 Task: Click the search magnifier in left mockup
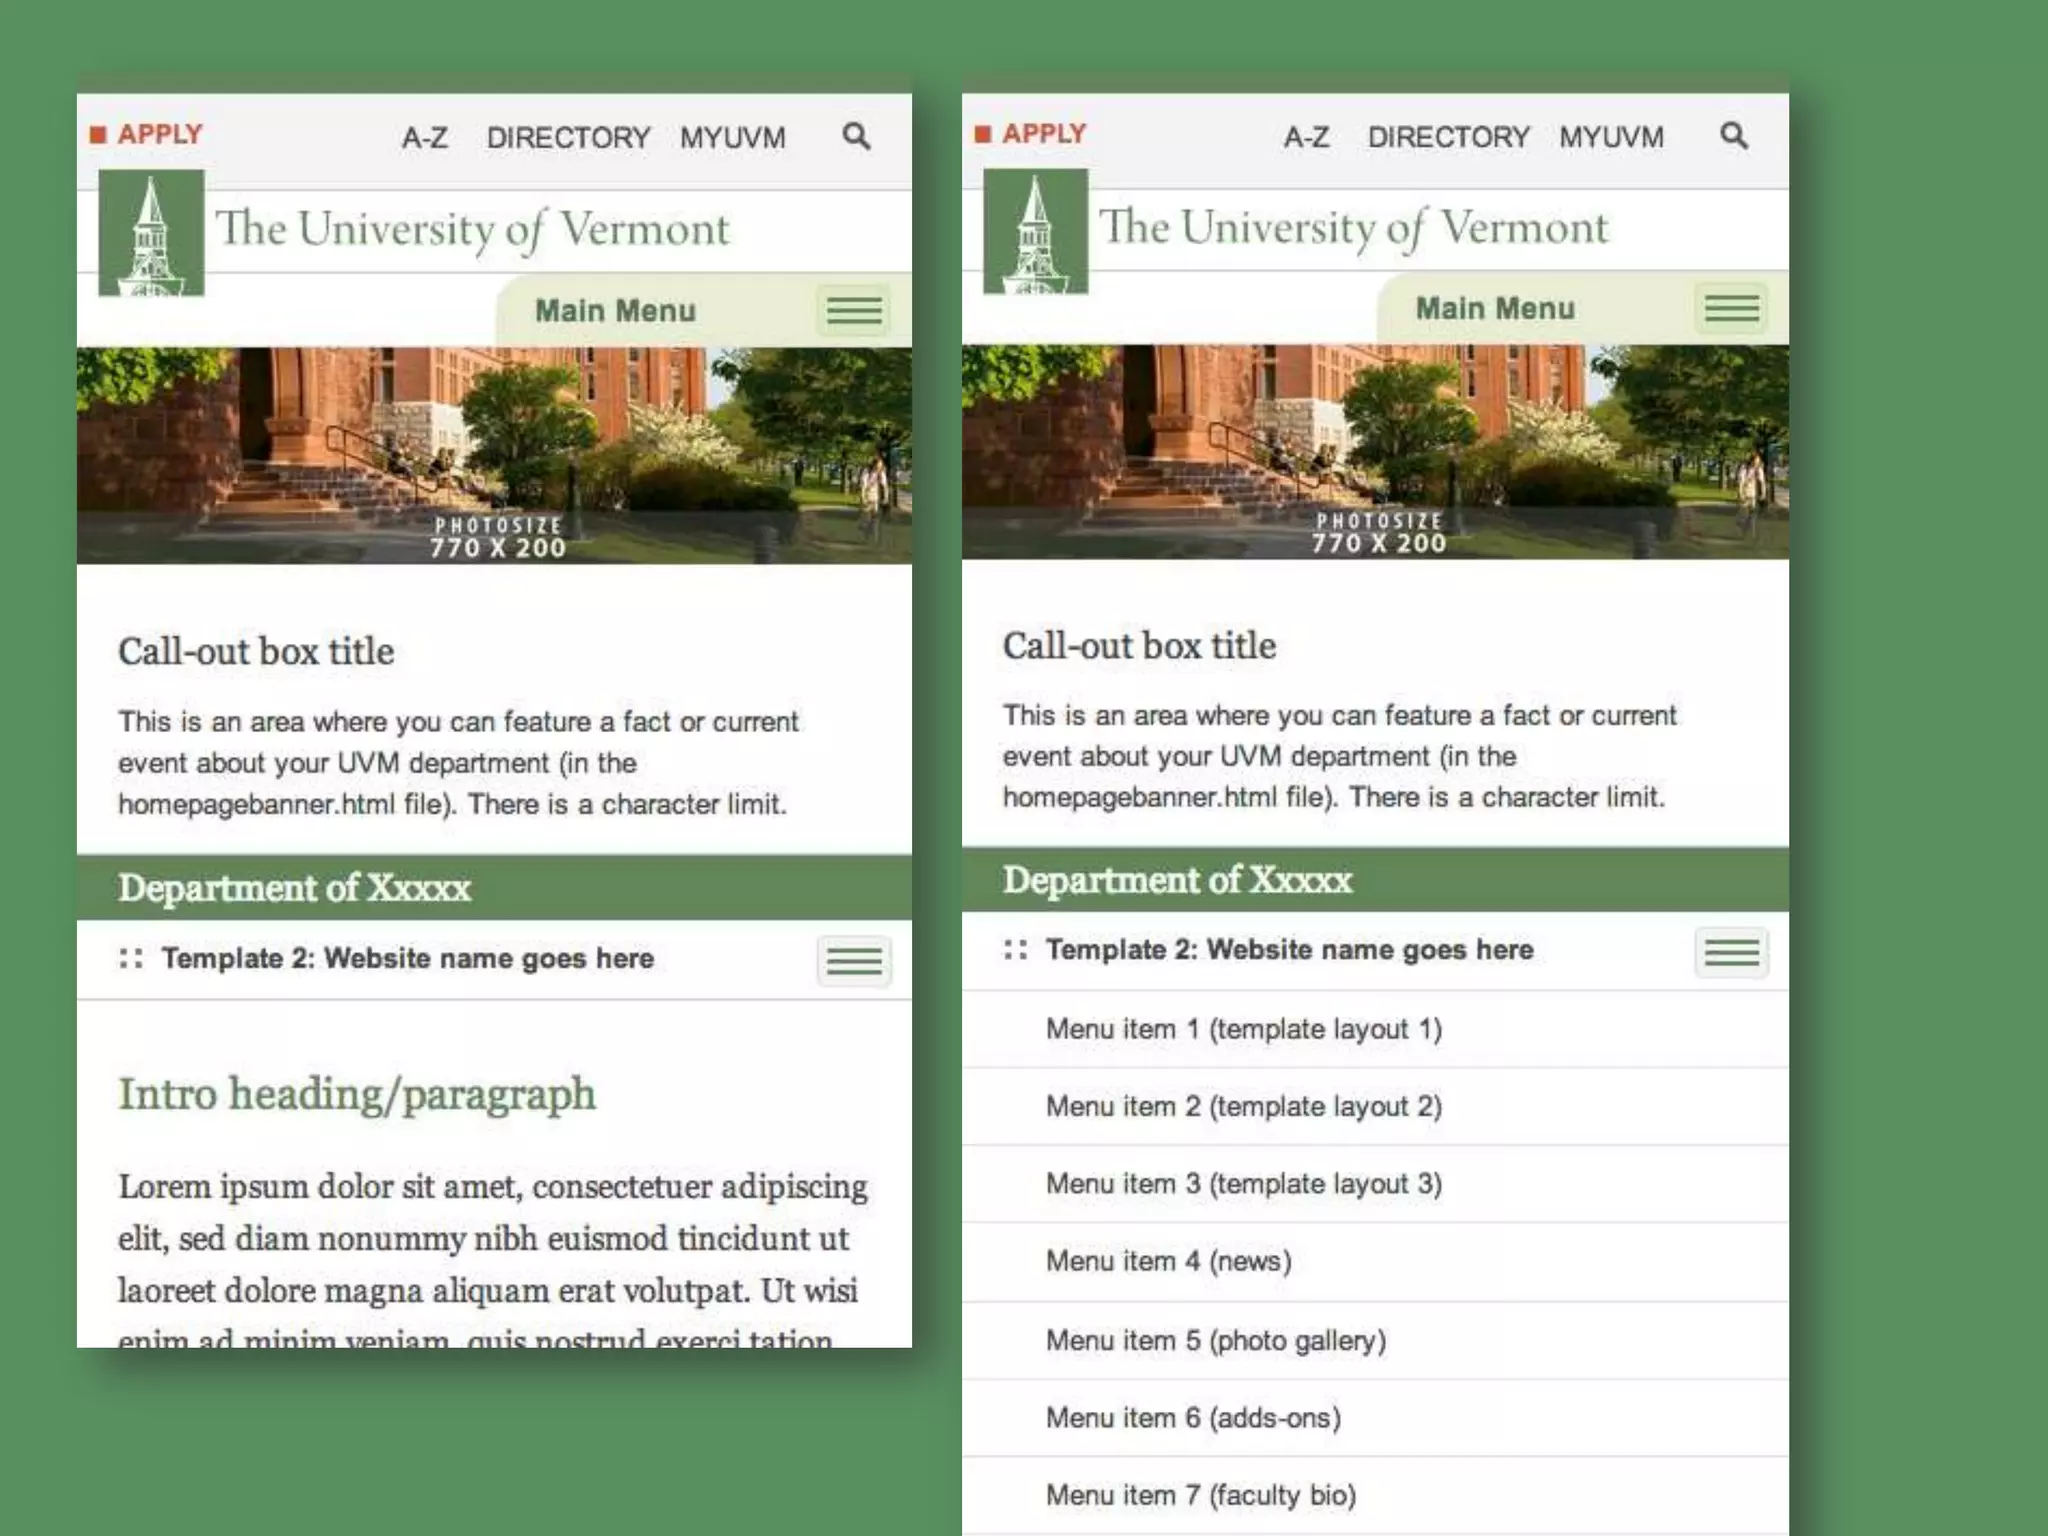click(x=856, y=136)
